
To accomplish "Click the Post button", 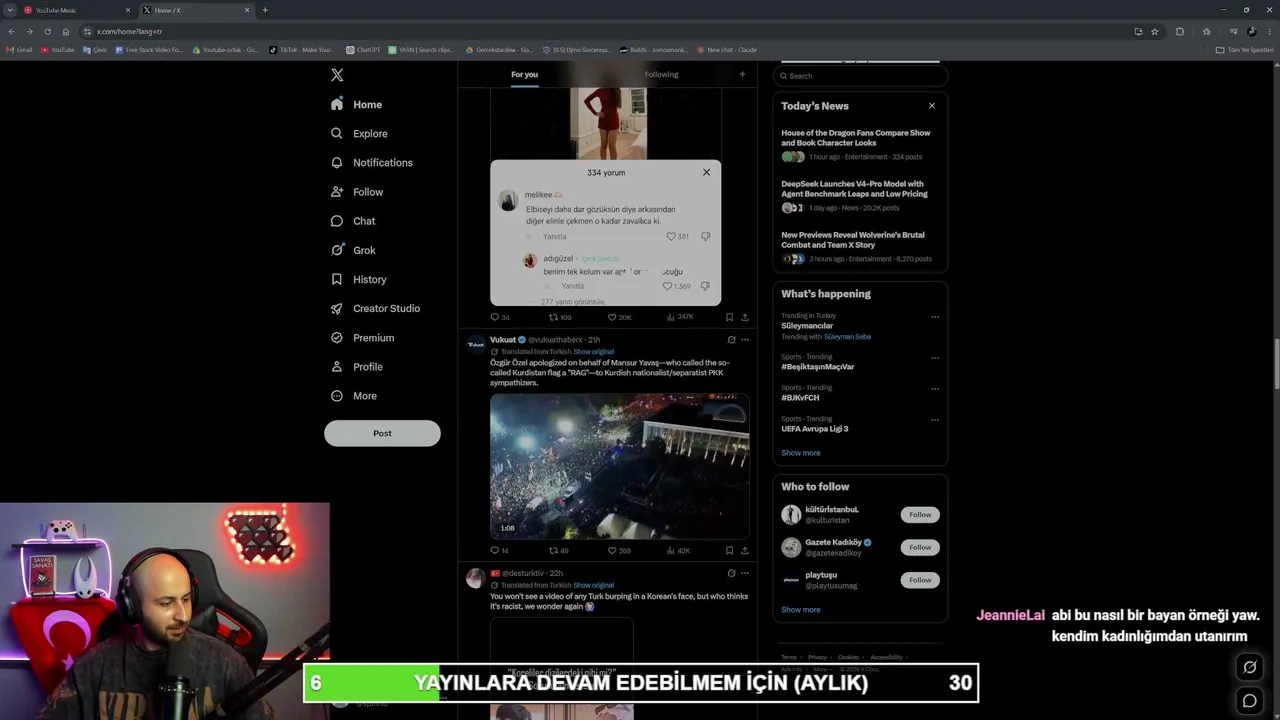I will click(382, 433).
